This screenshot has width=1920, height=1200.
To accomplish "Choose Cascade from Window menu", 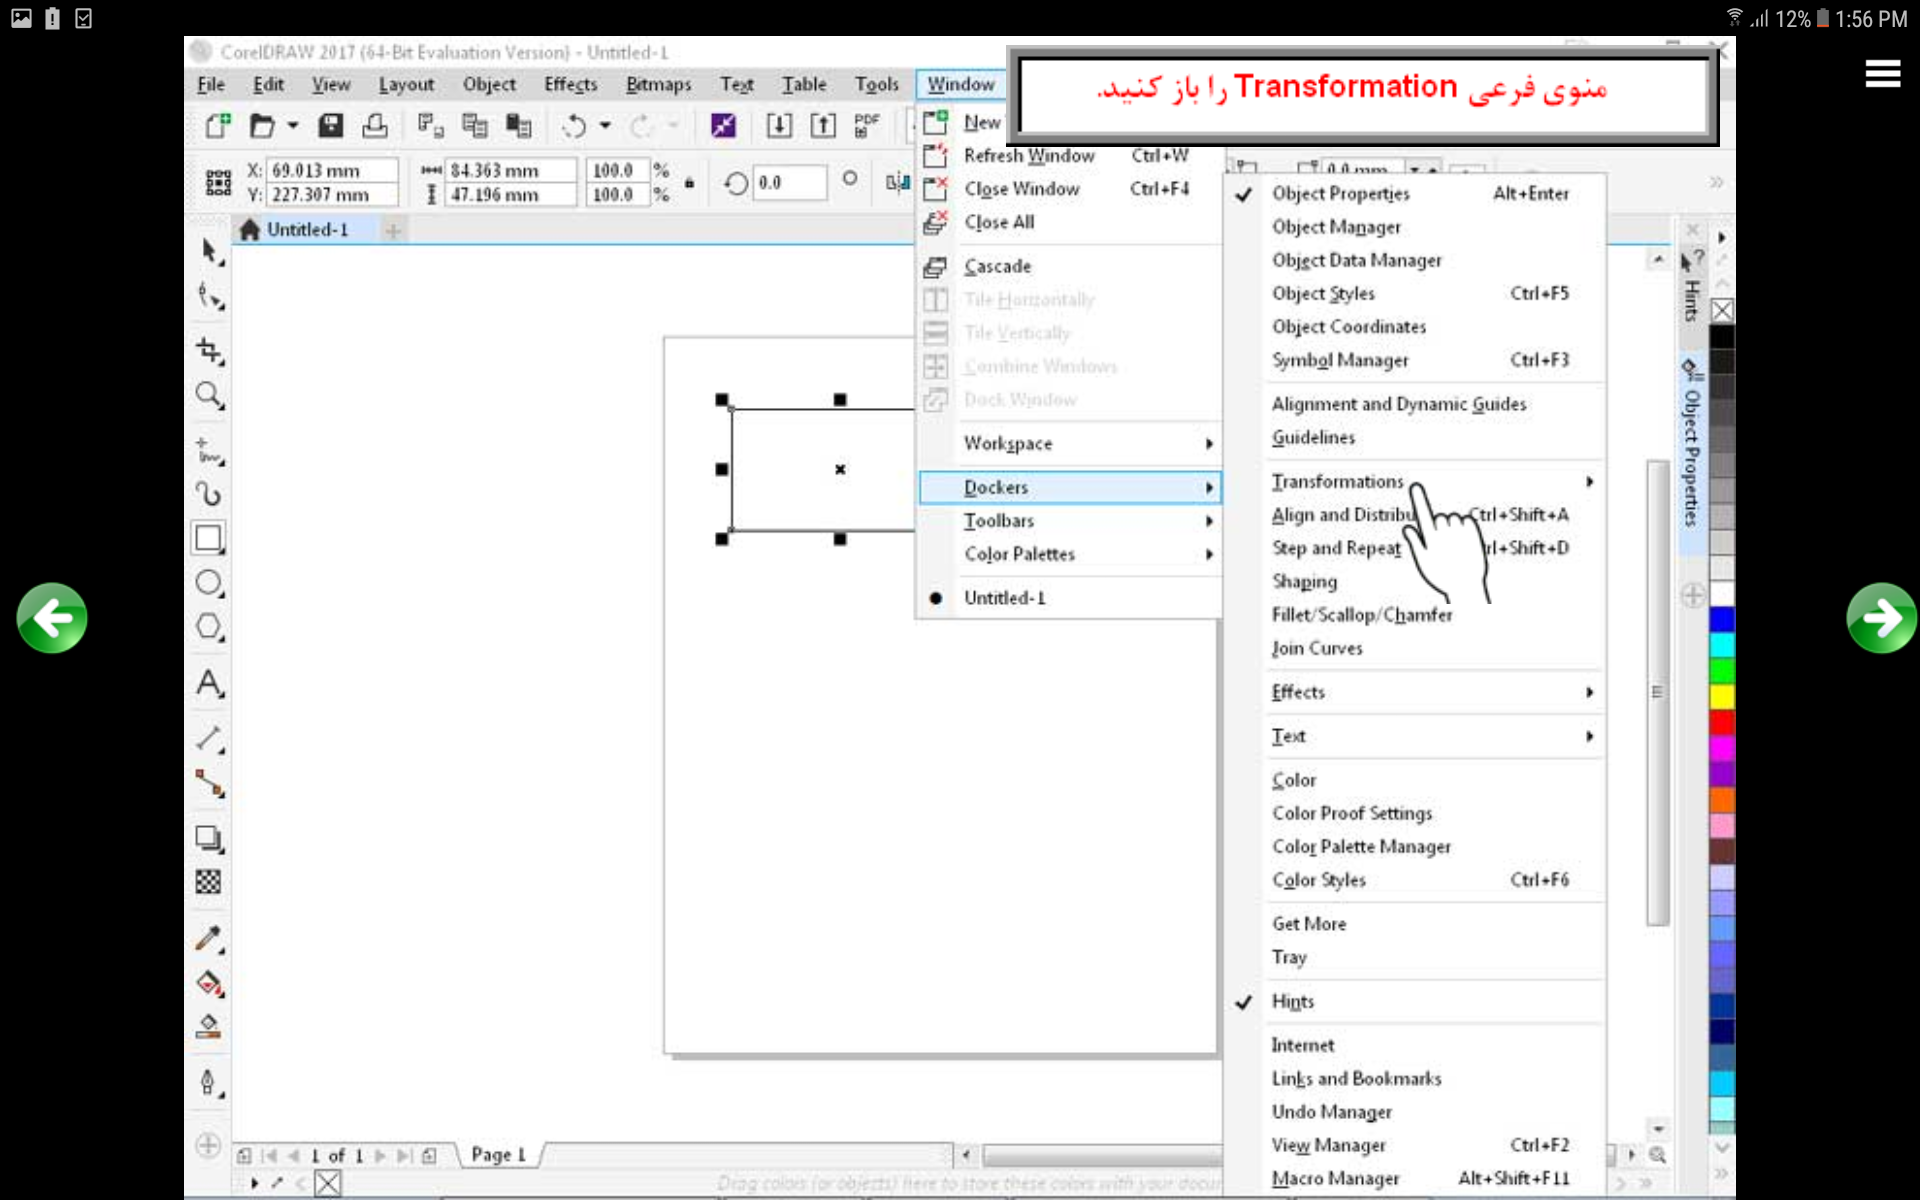I will pyautogui.click(x=1068, y=267).
